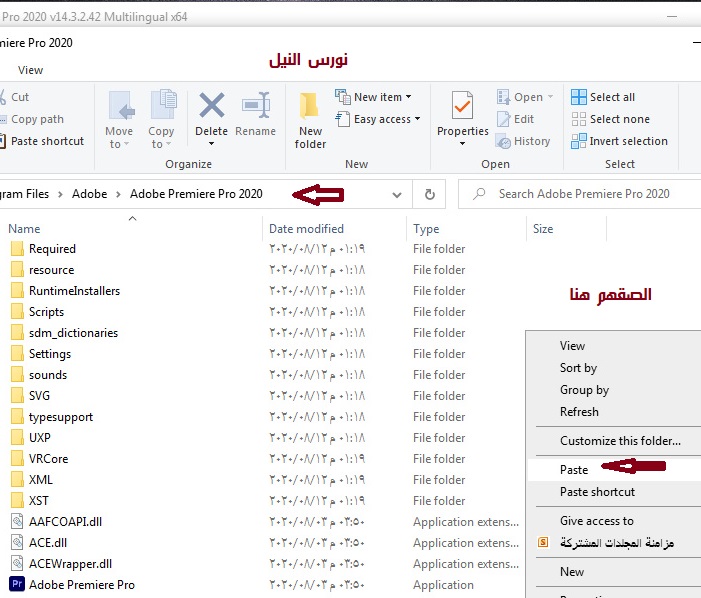Click the sync shared folders menu icon
Screen dimensions: 701x598
(x=543, y=543)
